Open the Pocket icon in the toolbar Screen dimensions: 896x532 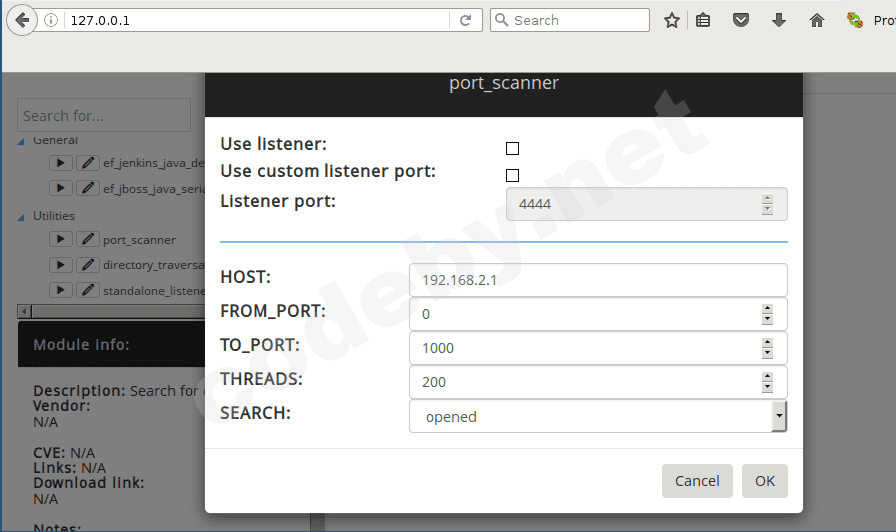click(x=741, y=20)
